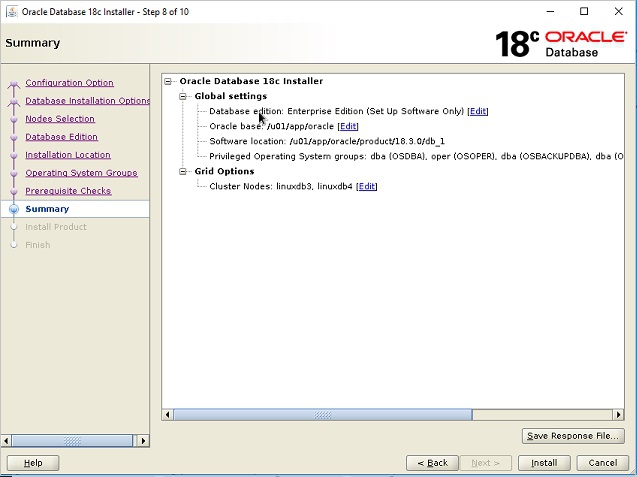Click the Oracle base /u01/app/oracle text
The image size is (637, 477).
(x=271, y=126)
